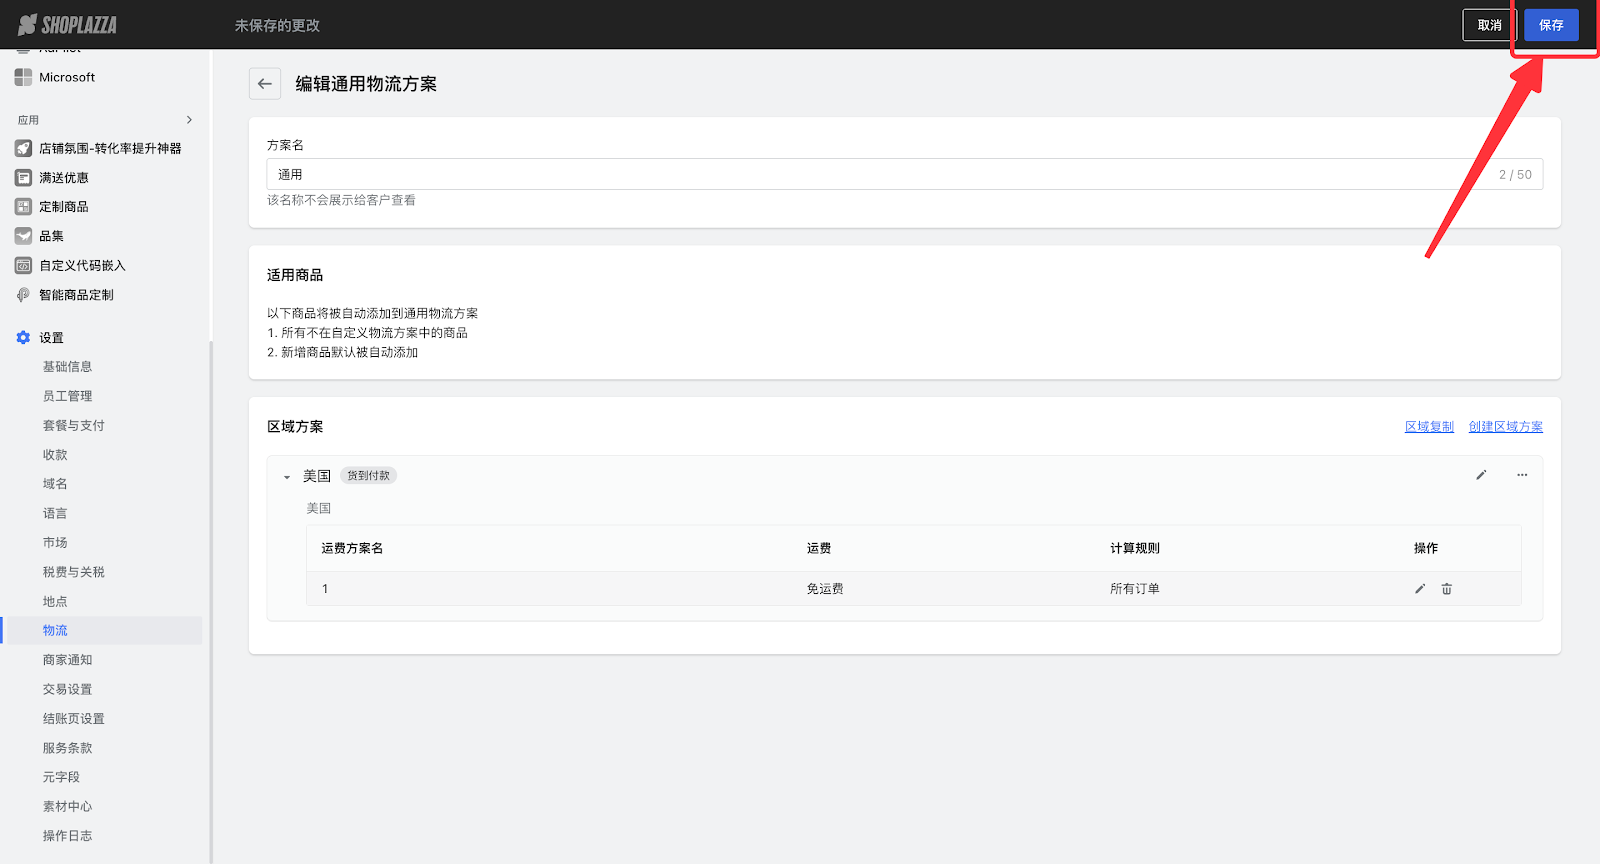Open the 智能商品定制 app
This screenshot has width=1600, height=864.
coord(76,295)
